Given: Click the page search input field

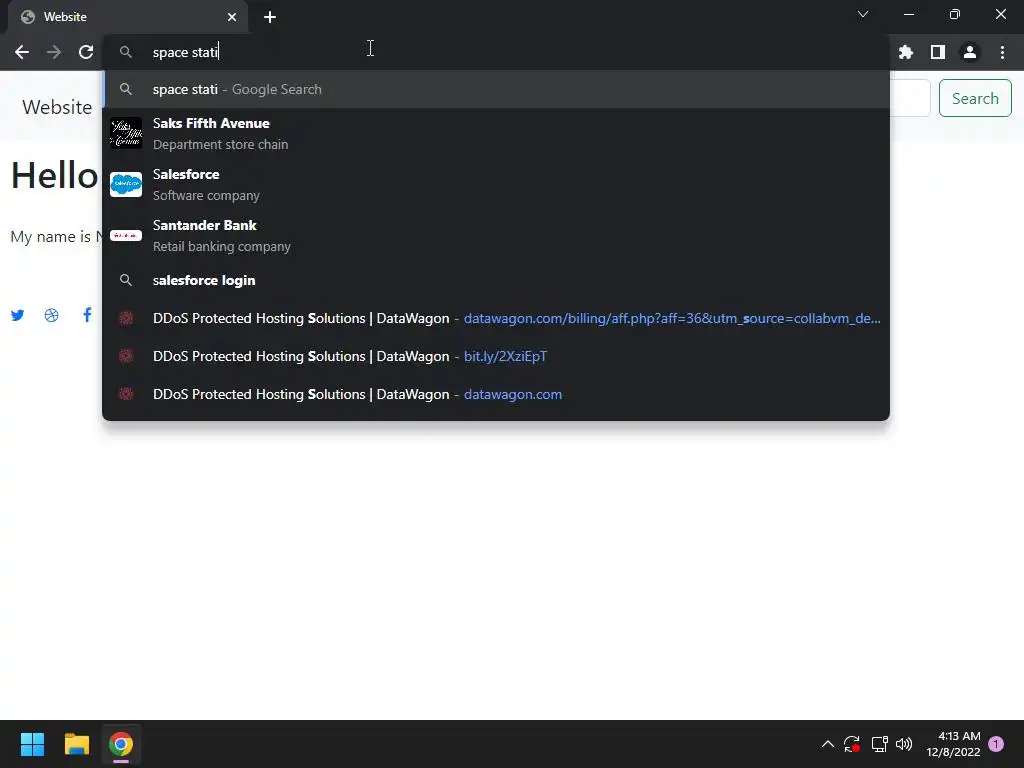Looking at the screenshot, I should pos(910,98).
